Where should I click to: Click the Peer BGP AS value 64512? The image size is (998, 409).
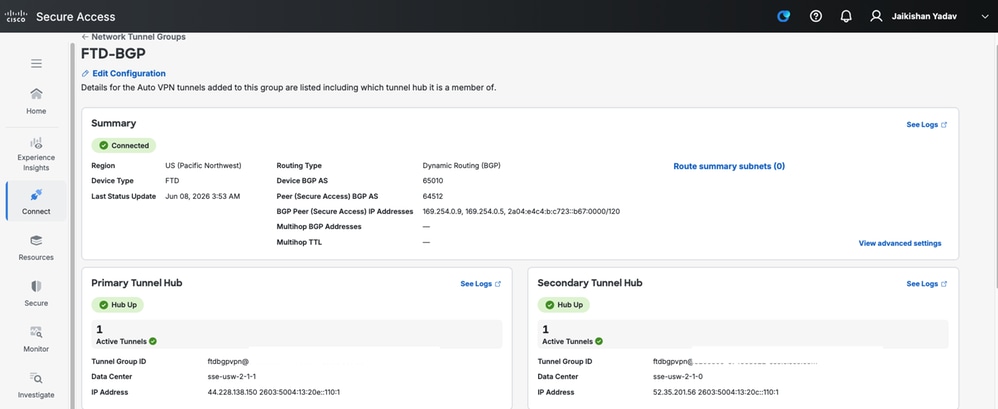pos(433,196)
